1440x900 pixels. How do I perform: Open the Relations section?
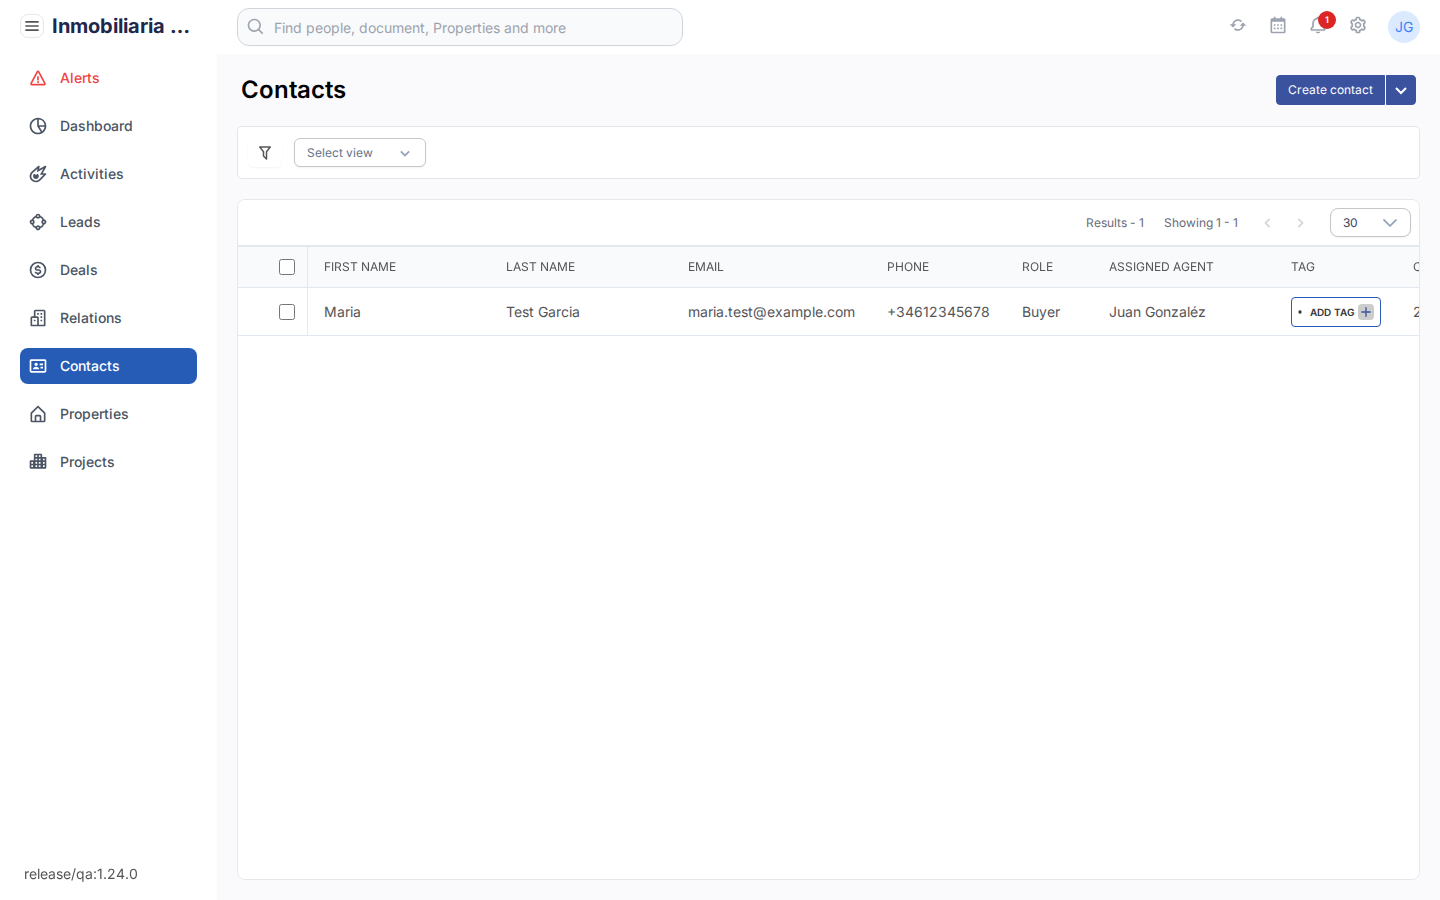point(89,318)
